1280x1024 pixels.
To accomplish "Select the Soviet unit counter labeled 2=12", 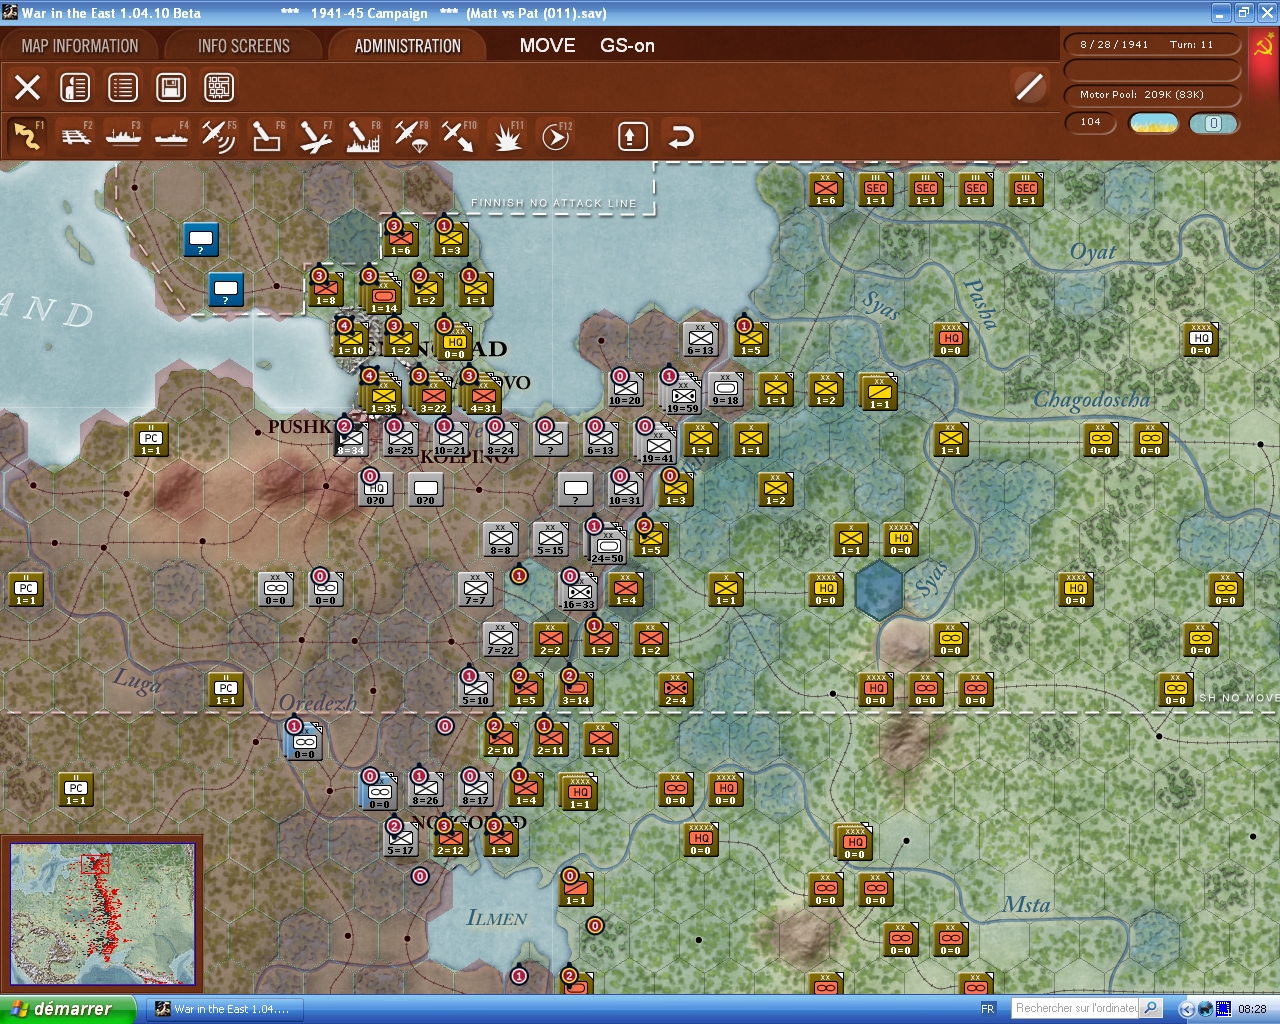I will (451, 838).
